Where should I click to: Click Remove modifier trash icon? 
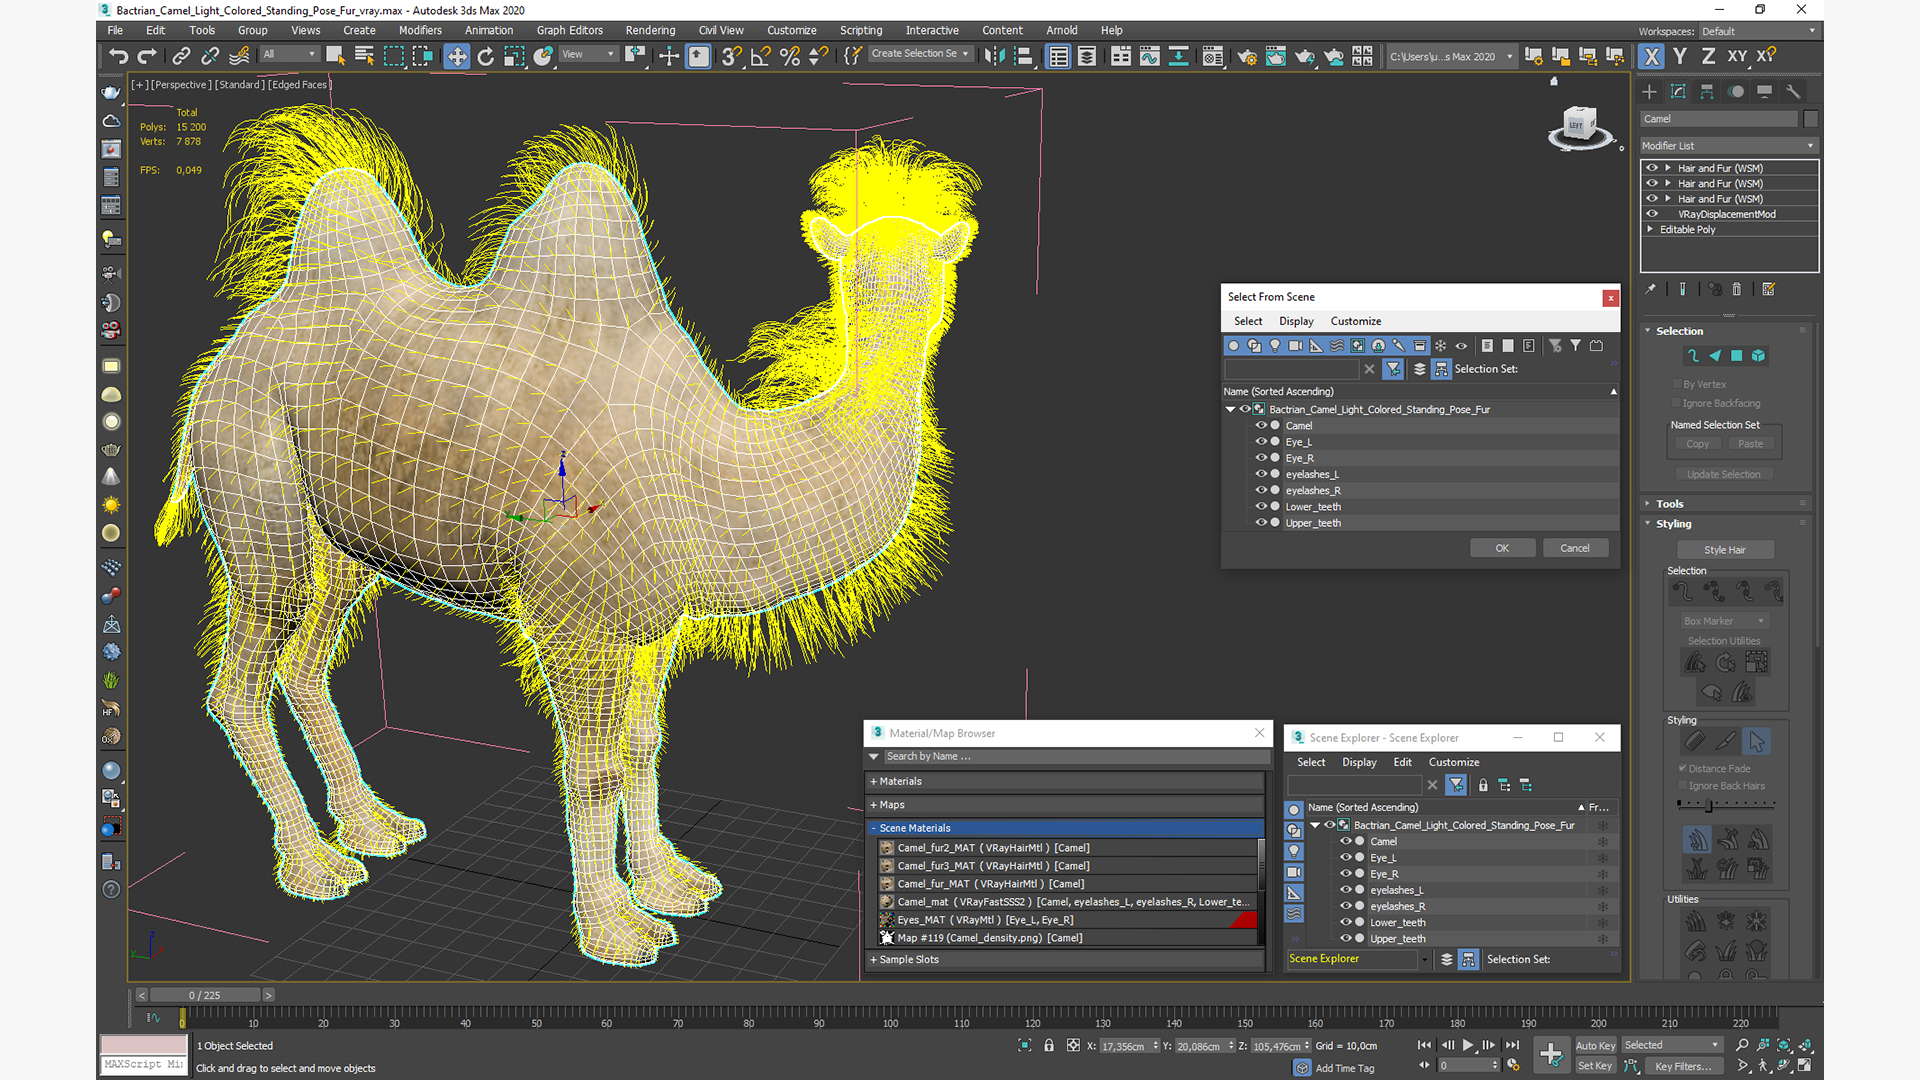coord(1736,289)
